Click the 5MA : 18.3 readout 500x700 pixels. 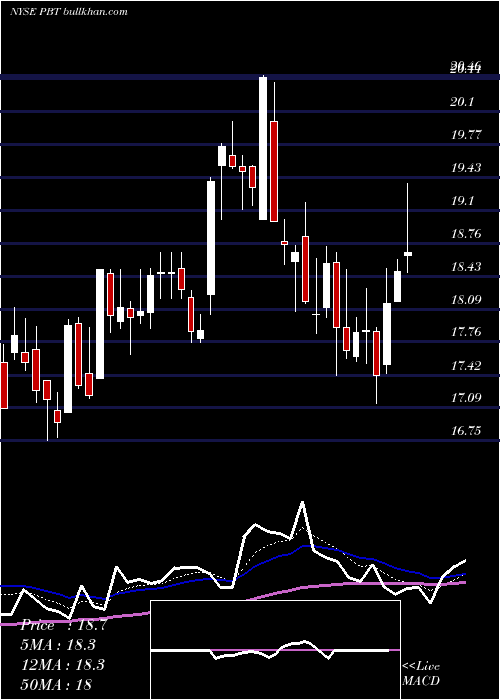(58, 645)
